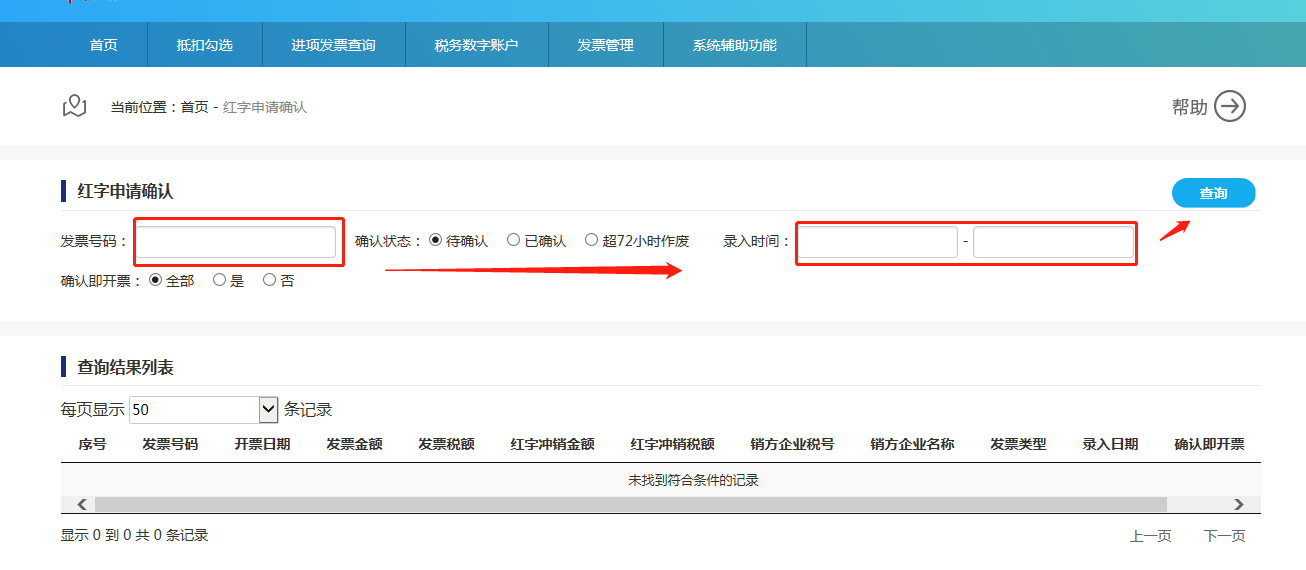Select 已确认 confirmation status radio
This screenshot has width=1306, height=570.
(x=513, y=241)
